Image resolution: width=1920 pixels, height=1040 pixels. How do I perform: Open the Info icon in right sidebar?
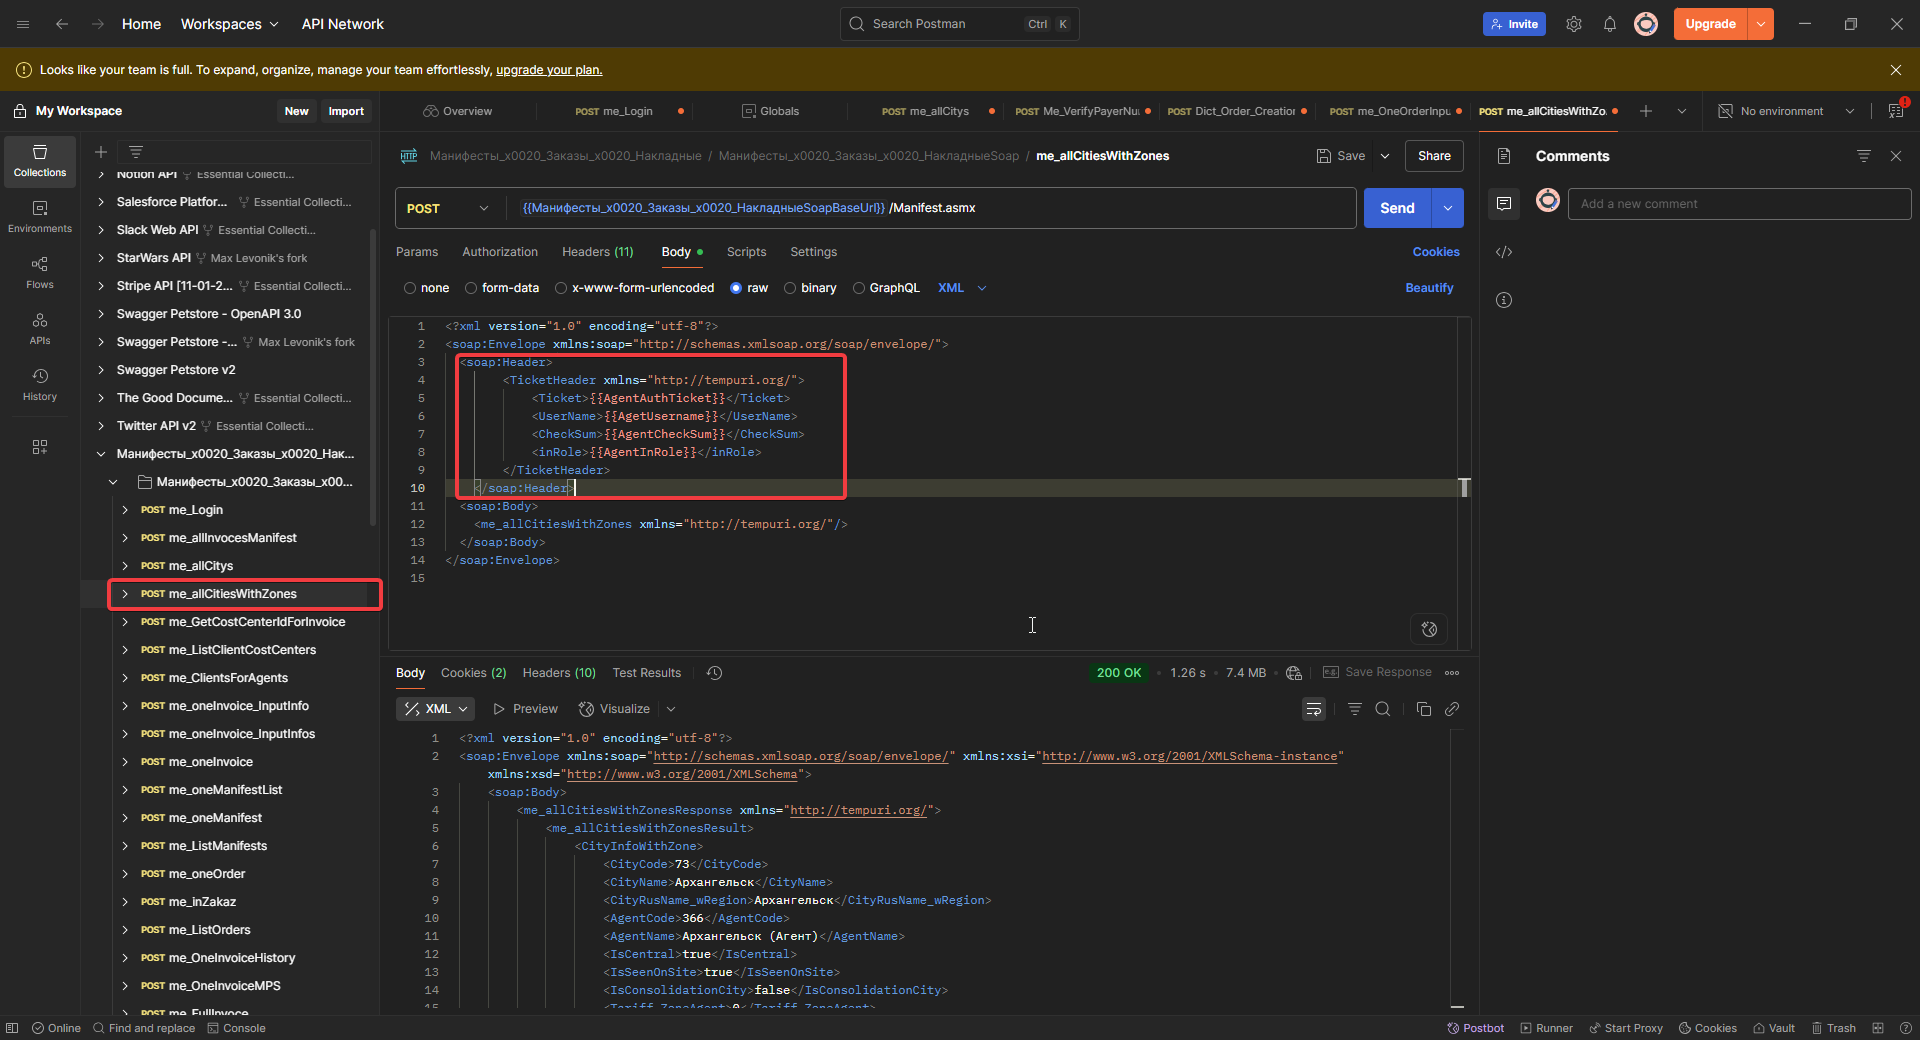[1504, 300]
